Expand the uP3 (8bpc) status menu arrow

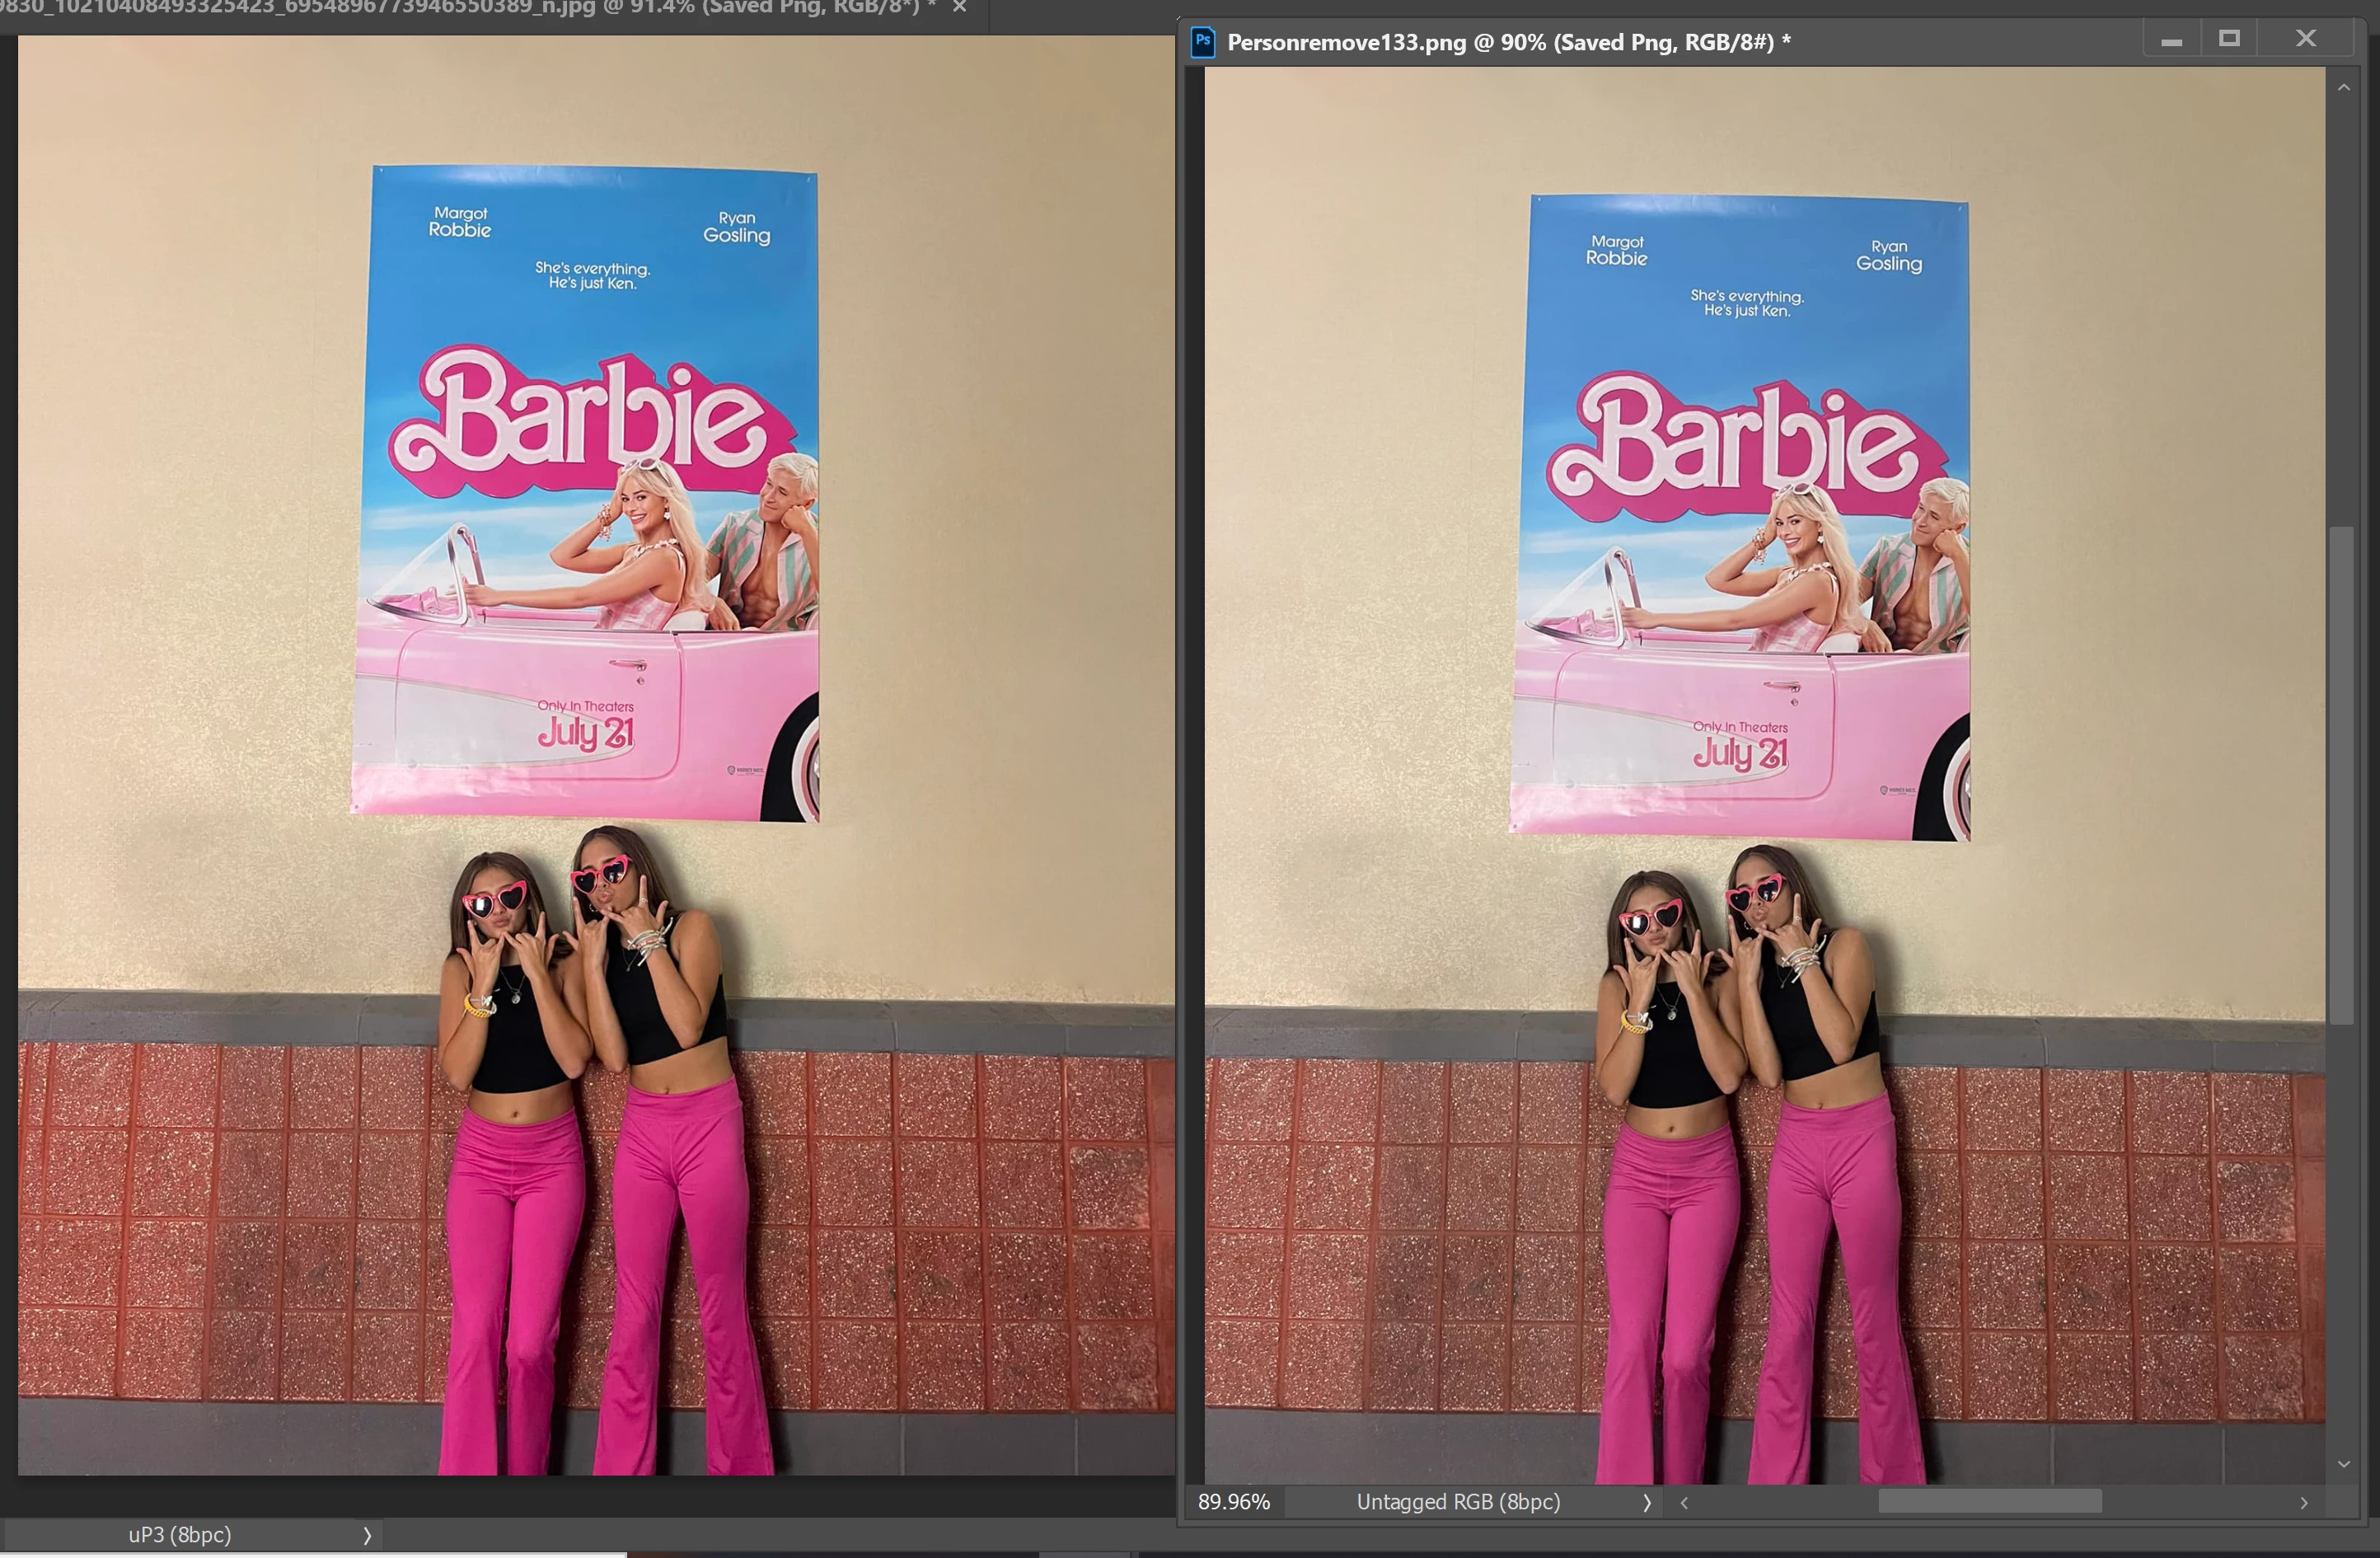[366, 1535]
